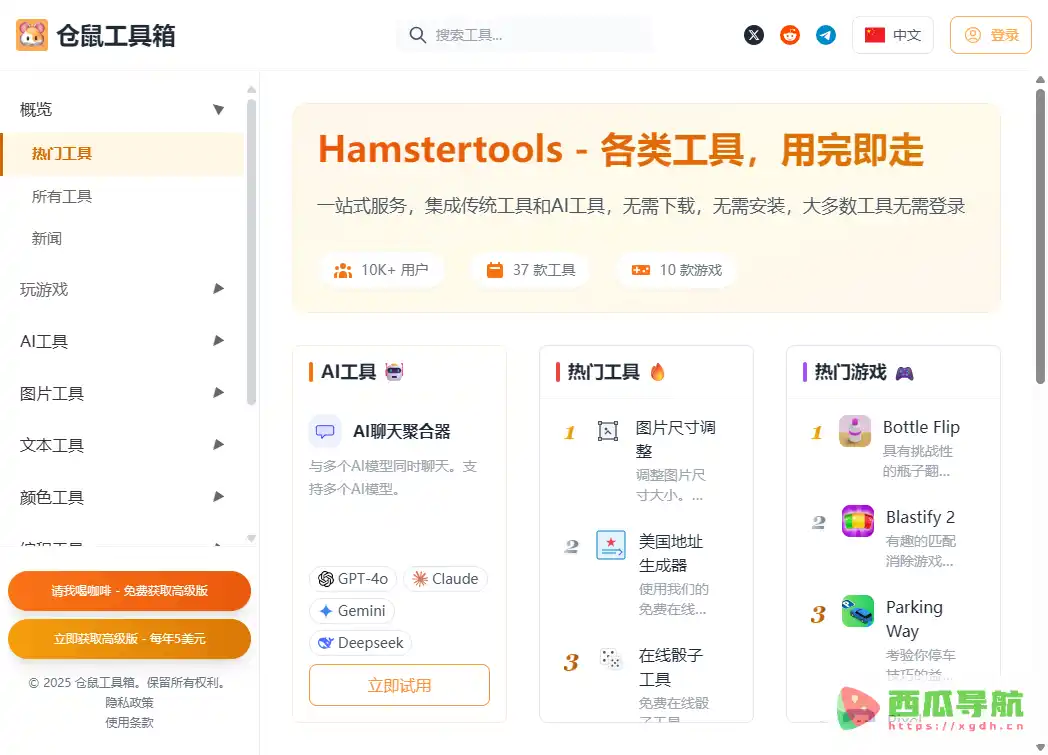Click the 登录 login button
The image size is (1048, 755).
(x=991, y=35)
